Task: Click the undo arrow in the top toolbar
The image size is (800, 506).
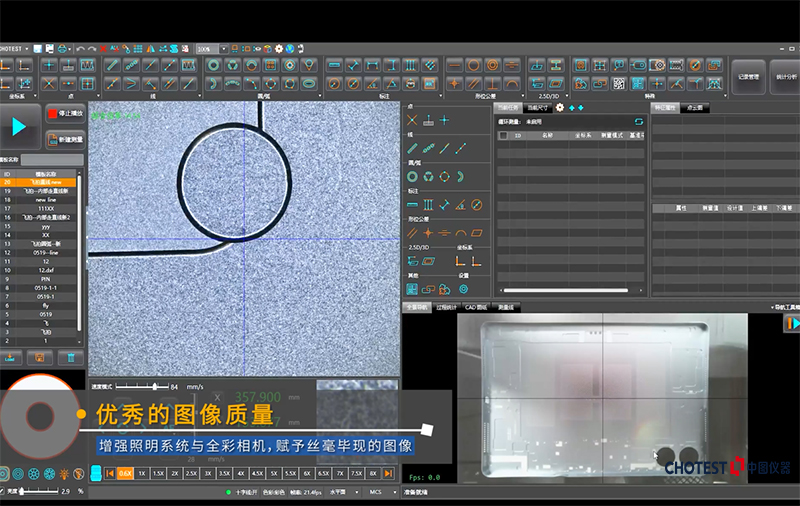Action: [80, 49]
